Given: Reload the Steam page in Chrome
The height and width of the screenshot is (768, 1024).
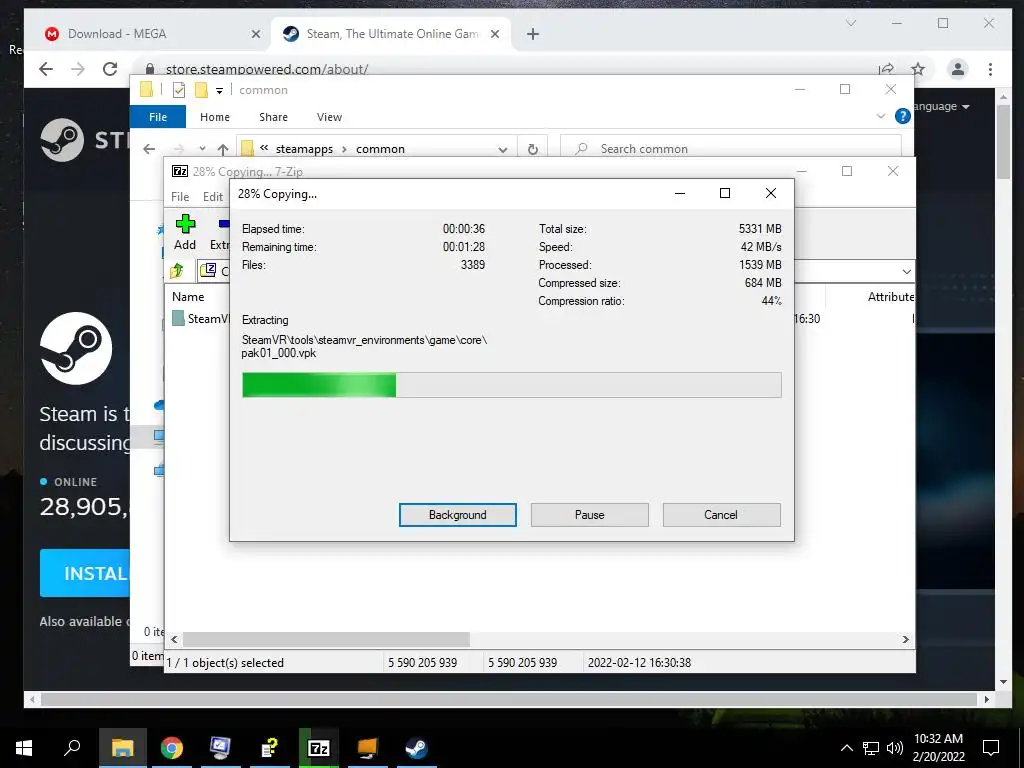Looking at the screenshot, I should pos(110,69).
